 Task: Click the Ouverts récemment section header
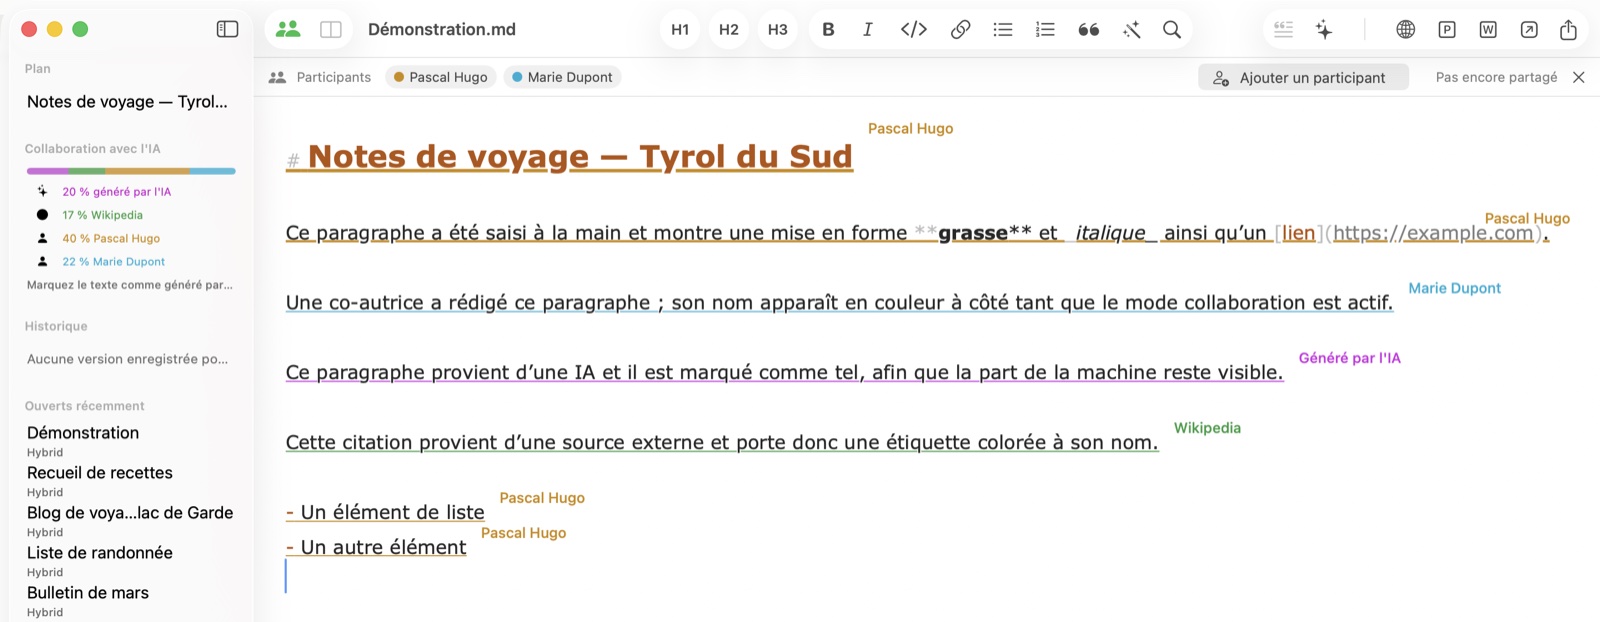(x=85, y=406)
